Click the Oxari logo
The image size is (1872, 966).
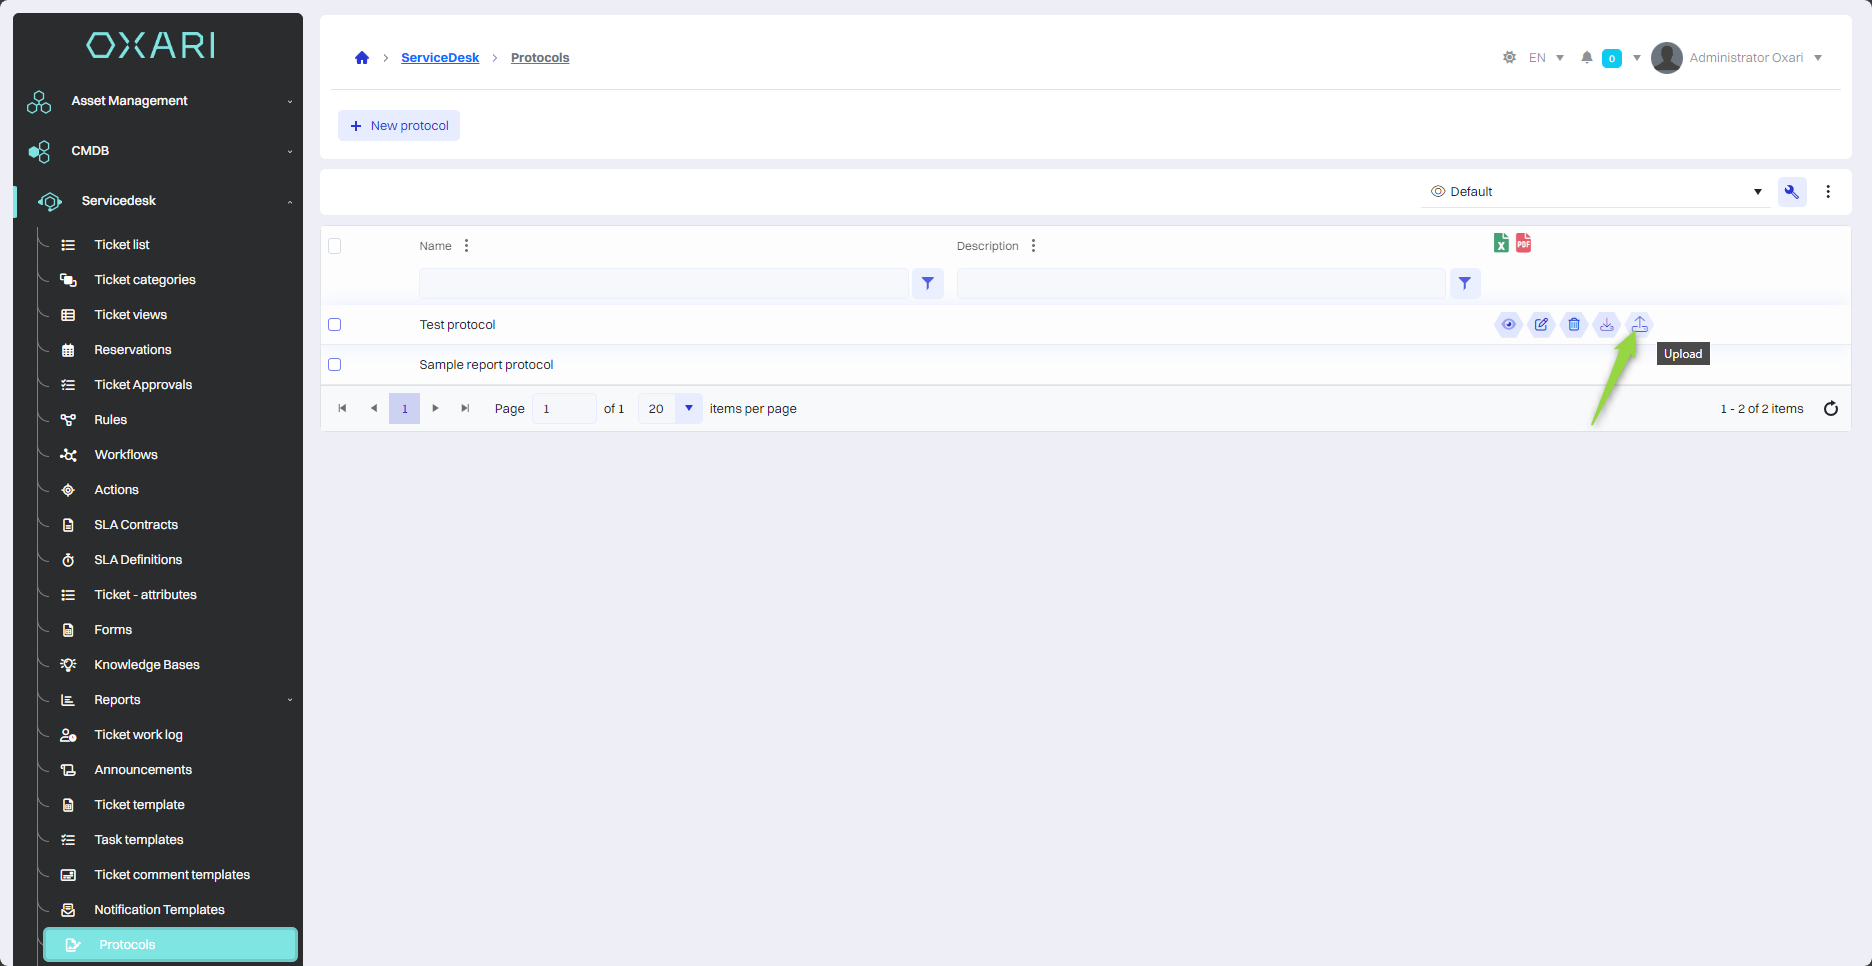pyautogui.click(x=151, y=45)
